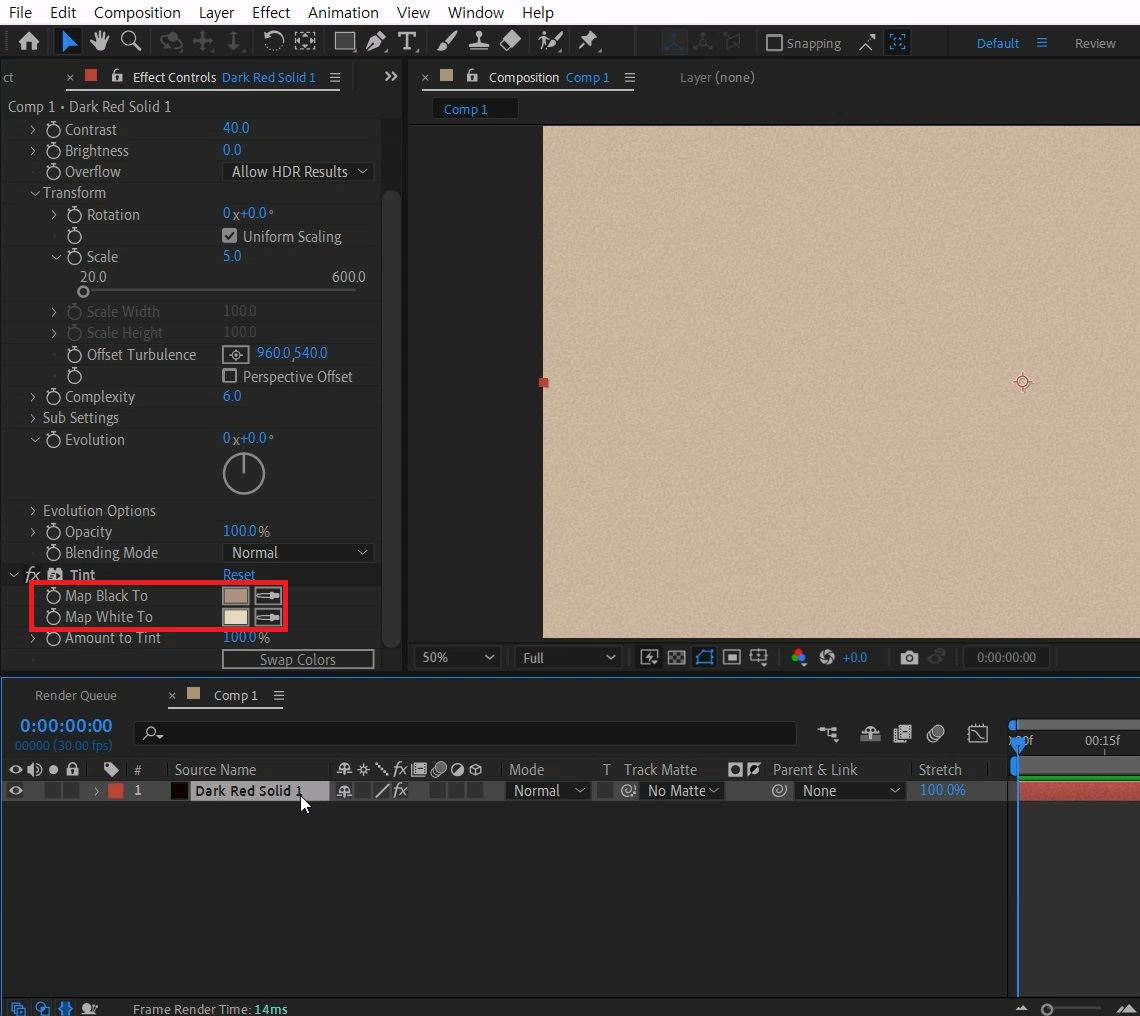Viewport: 1140px width, 1016px height.
Task: Toggle Fast Previews in viewer
Action: [x=649, y=657]
